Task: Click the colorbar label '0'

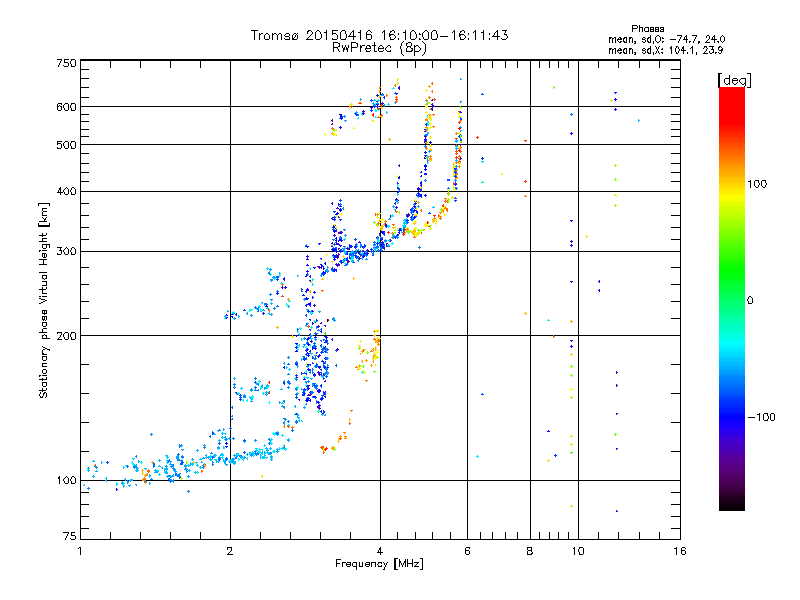Action: coord(750,301)
